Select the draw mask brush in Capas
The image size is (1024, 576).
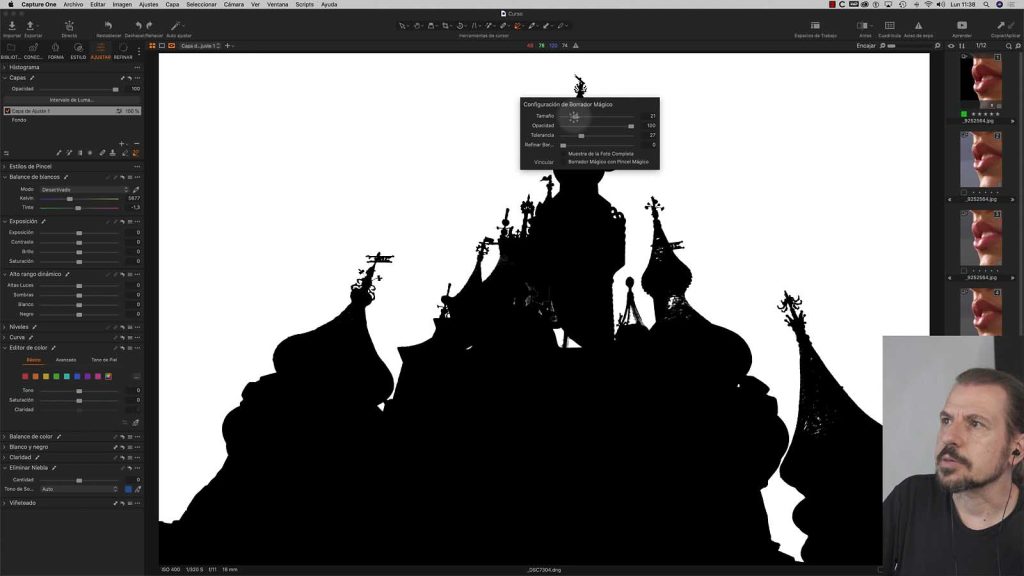(x=59, y=153)
